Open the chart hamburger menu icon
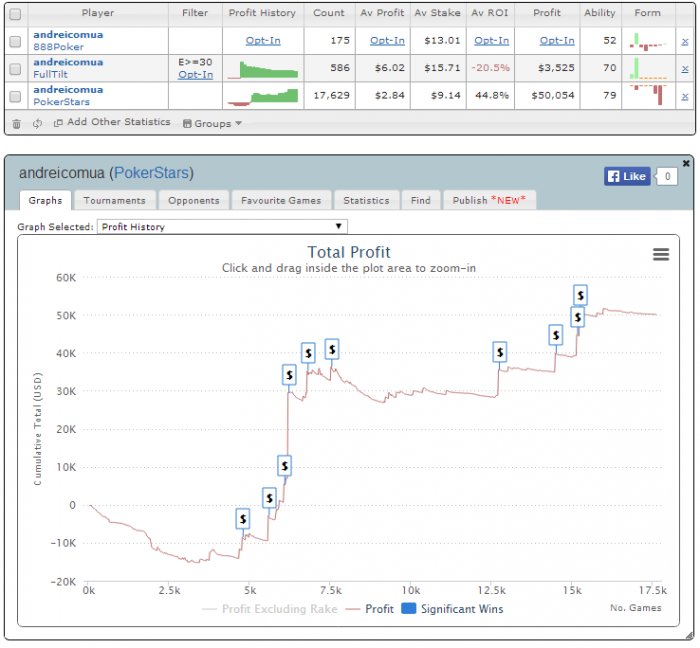The image size is (700, 648). coord(660,254)
